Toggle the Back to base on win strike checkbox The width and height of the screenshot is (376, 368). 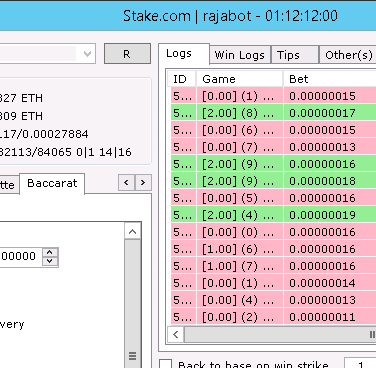pyautogui.click(x=166, y=364)
